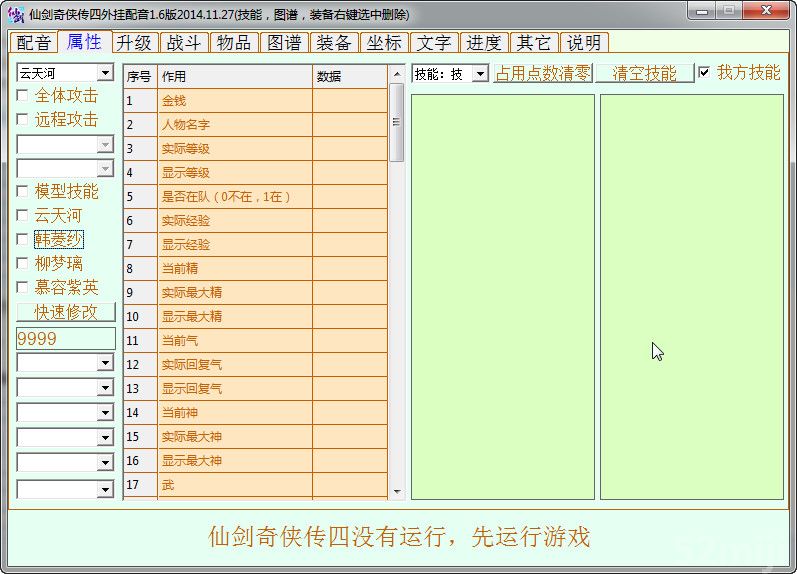Open the 技能 dropdown list
Viewport: 797px width, 574px height.
[x=479, y=74]
